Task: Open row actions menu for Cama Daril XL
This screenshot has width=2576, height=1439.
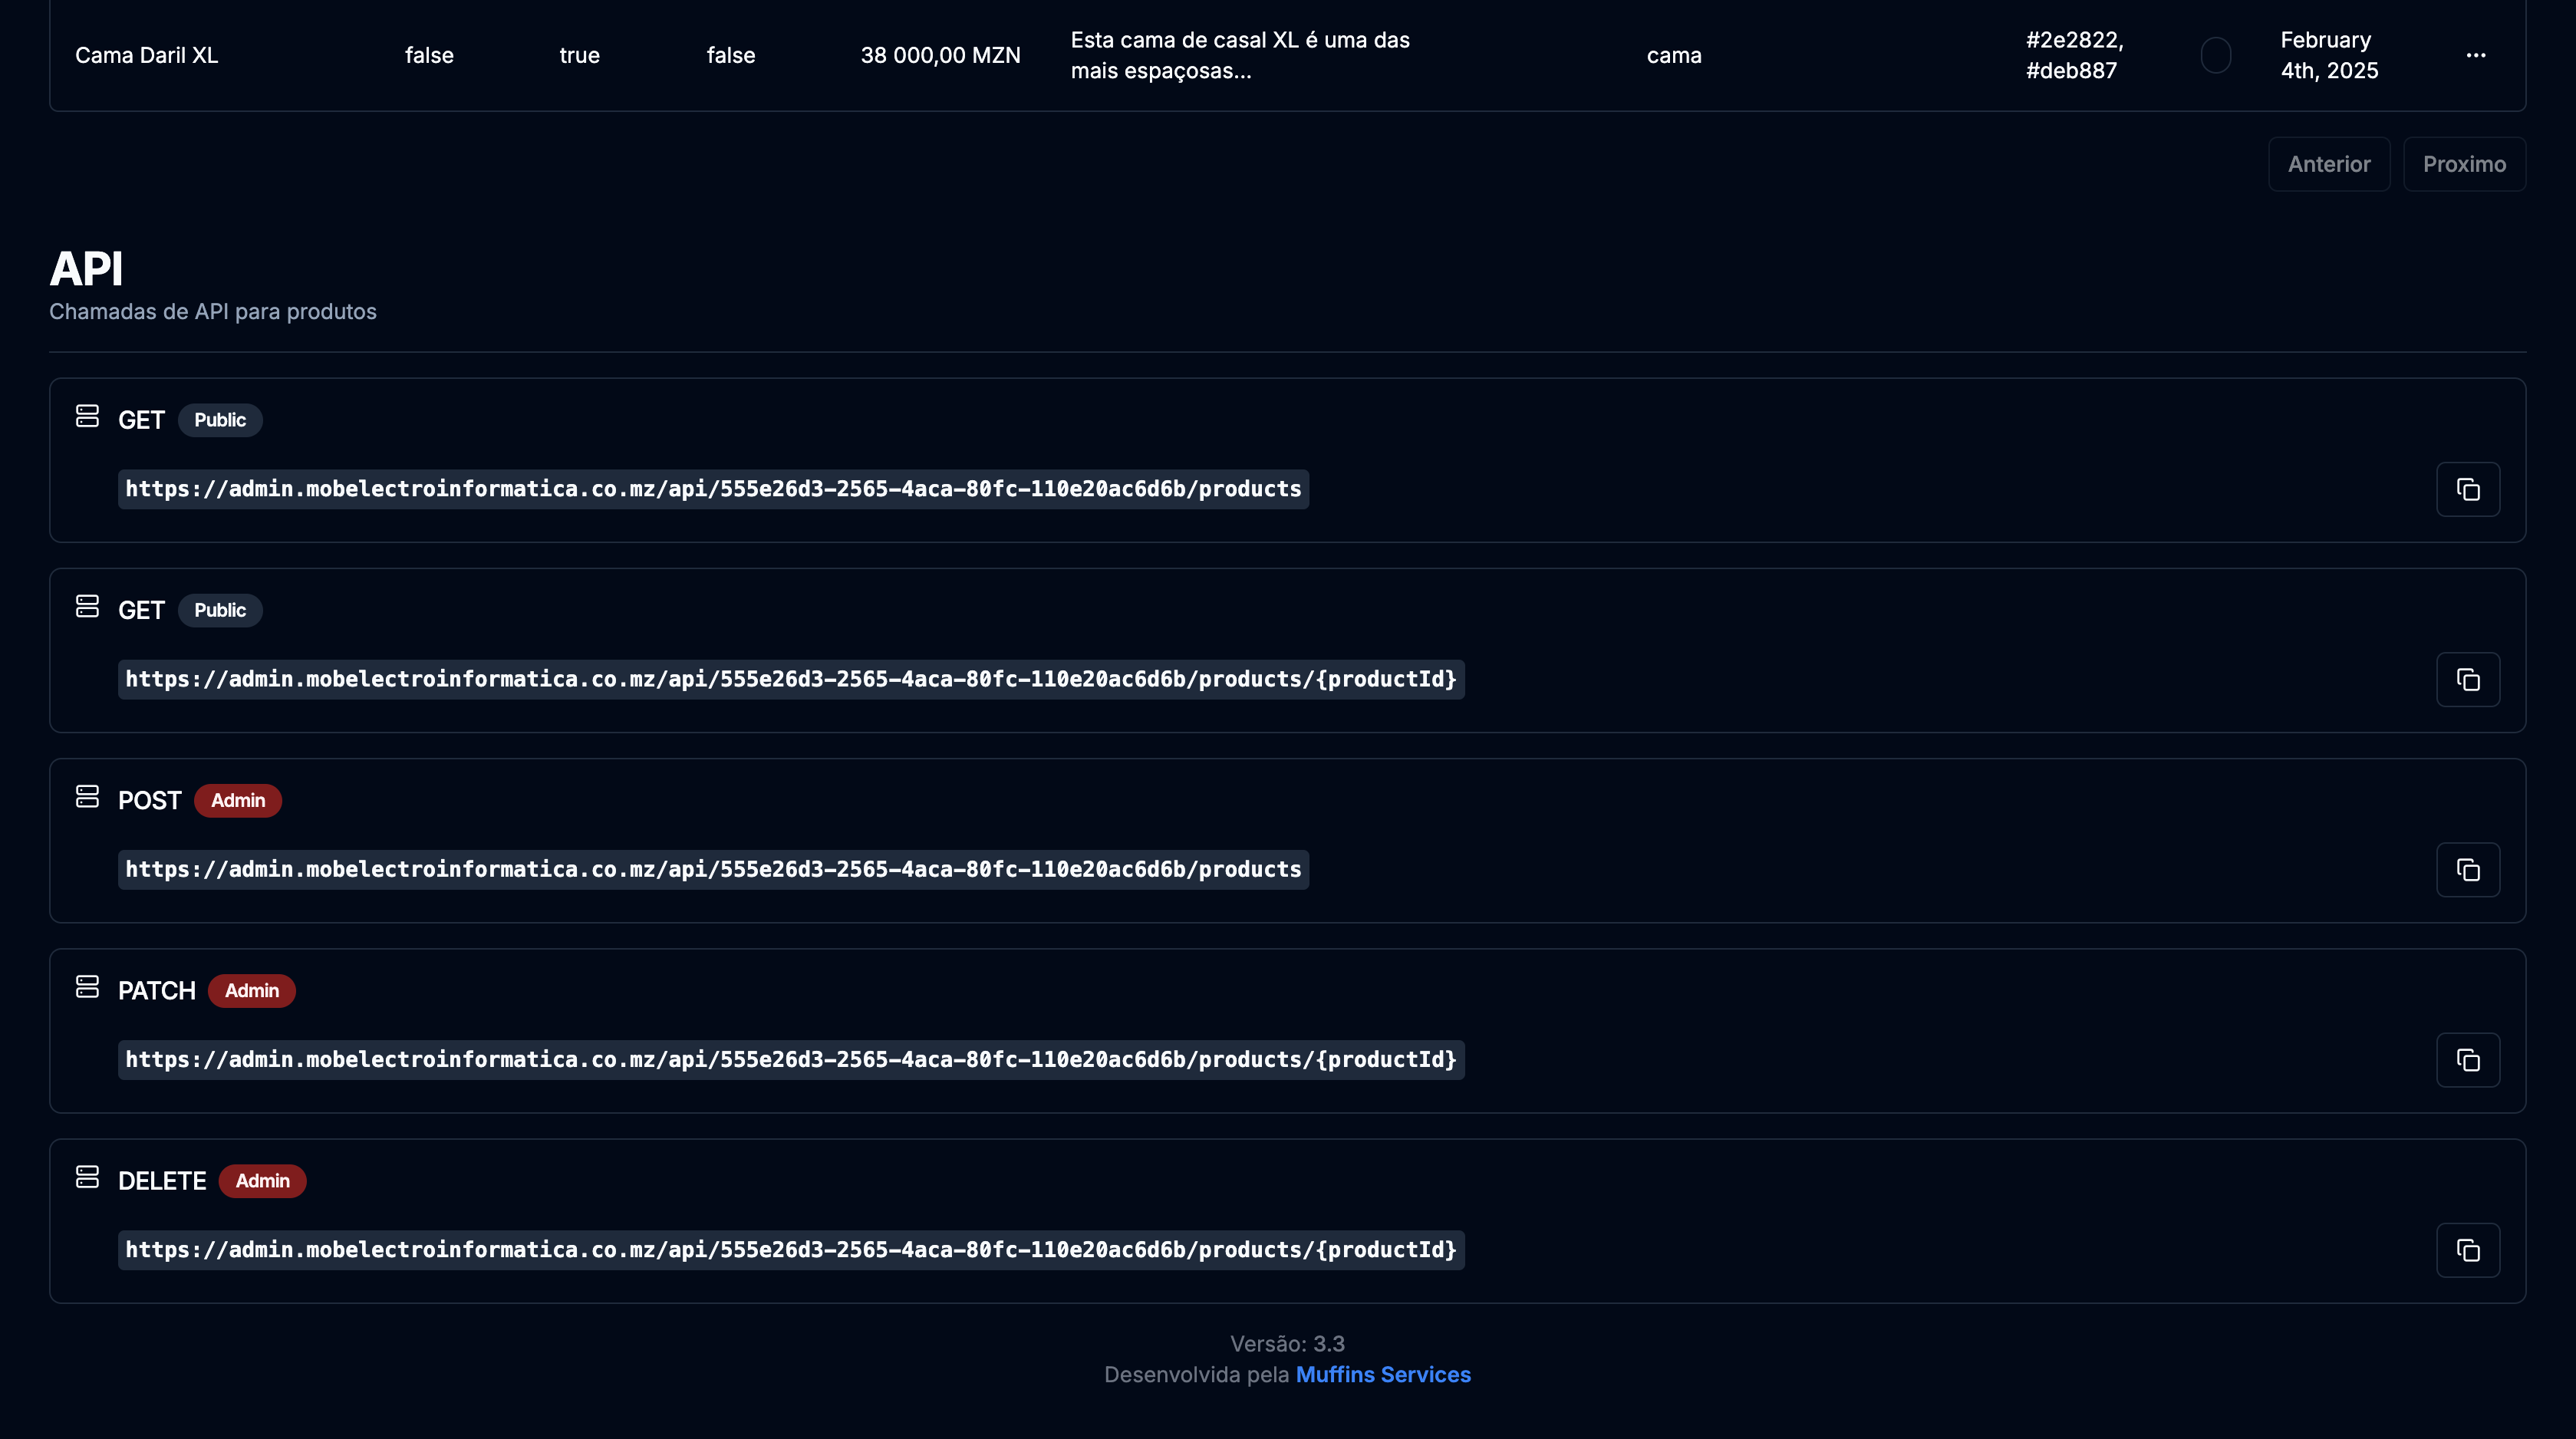Action: 2475,55
